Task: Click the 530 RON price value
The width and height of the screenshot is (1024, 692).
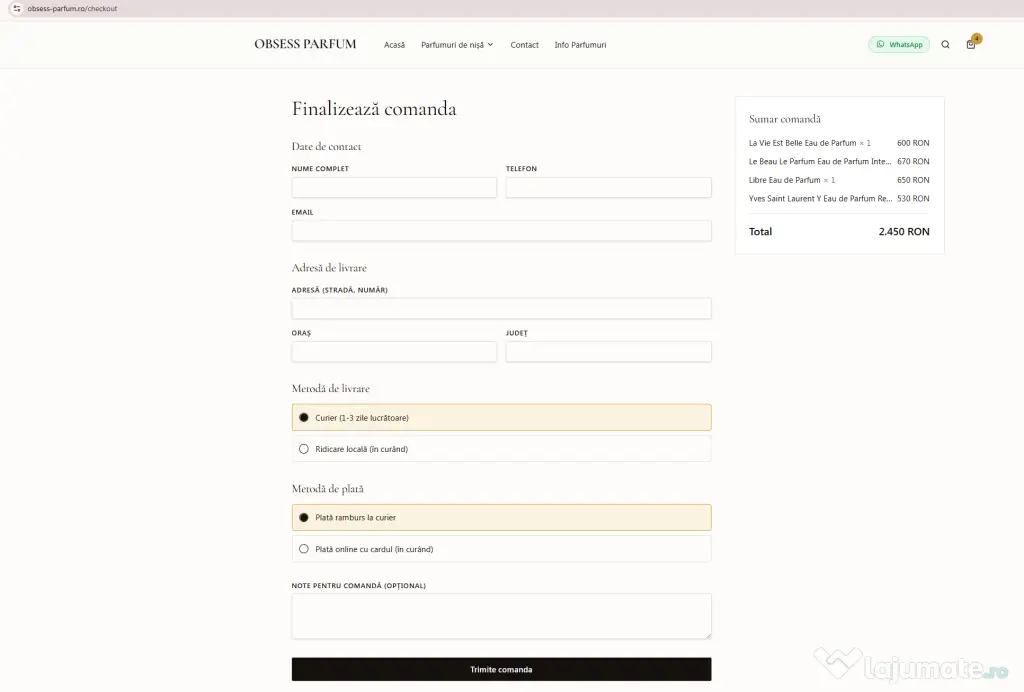Action: [913, 198]
